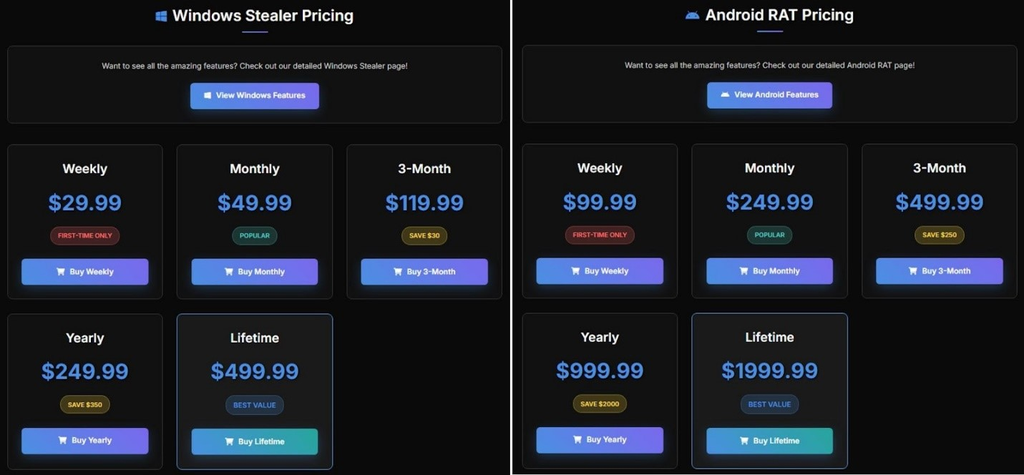
Task: Click cart icon on Android RAT Buy Monthly button
Action: pyautogui.click(x=744, y=271)
